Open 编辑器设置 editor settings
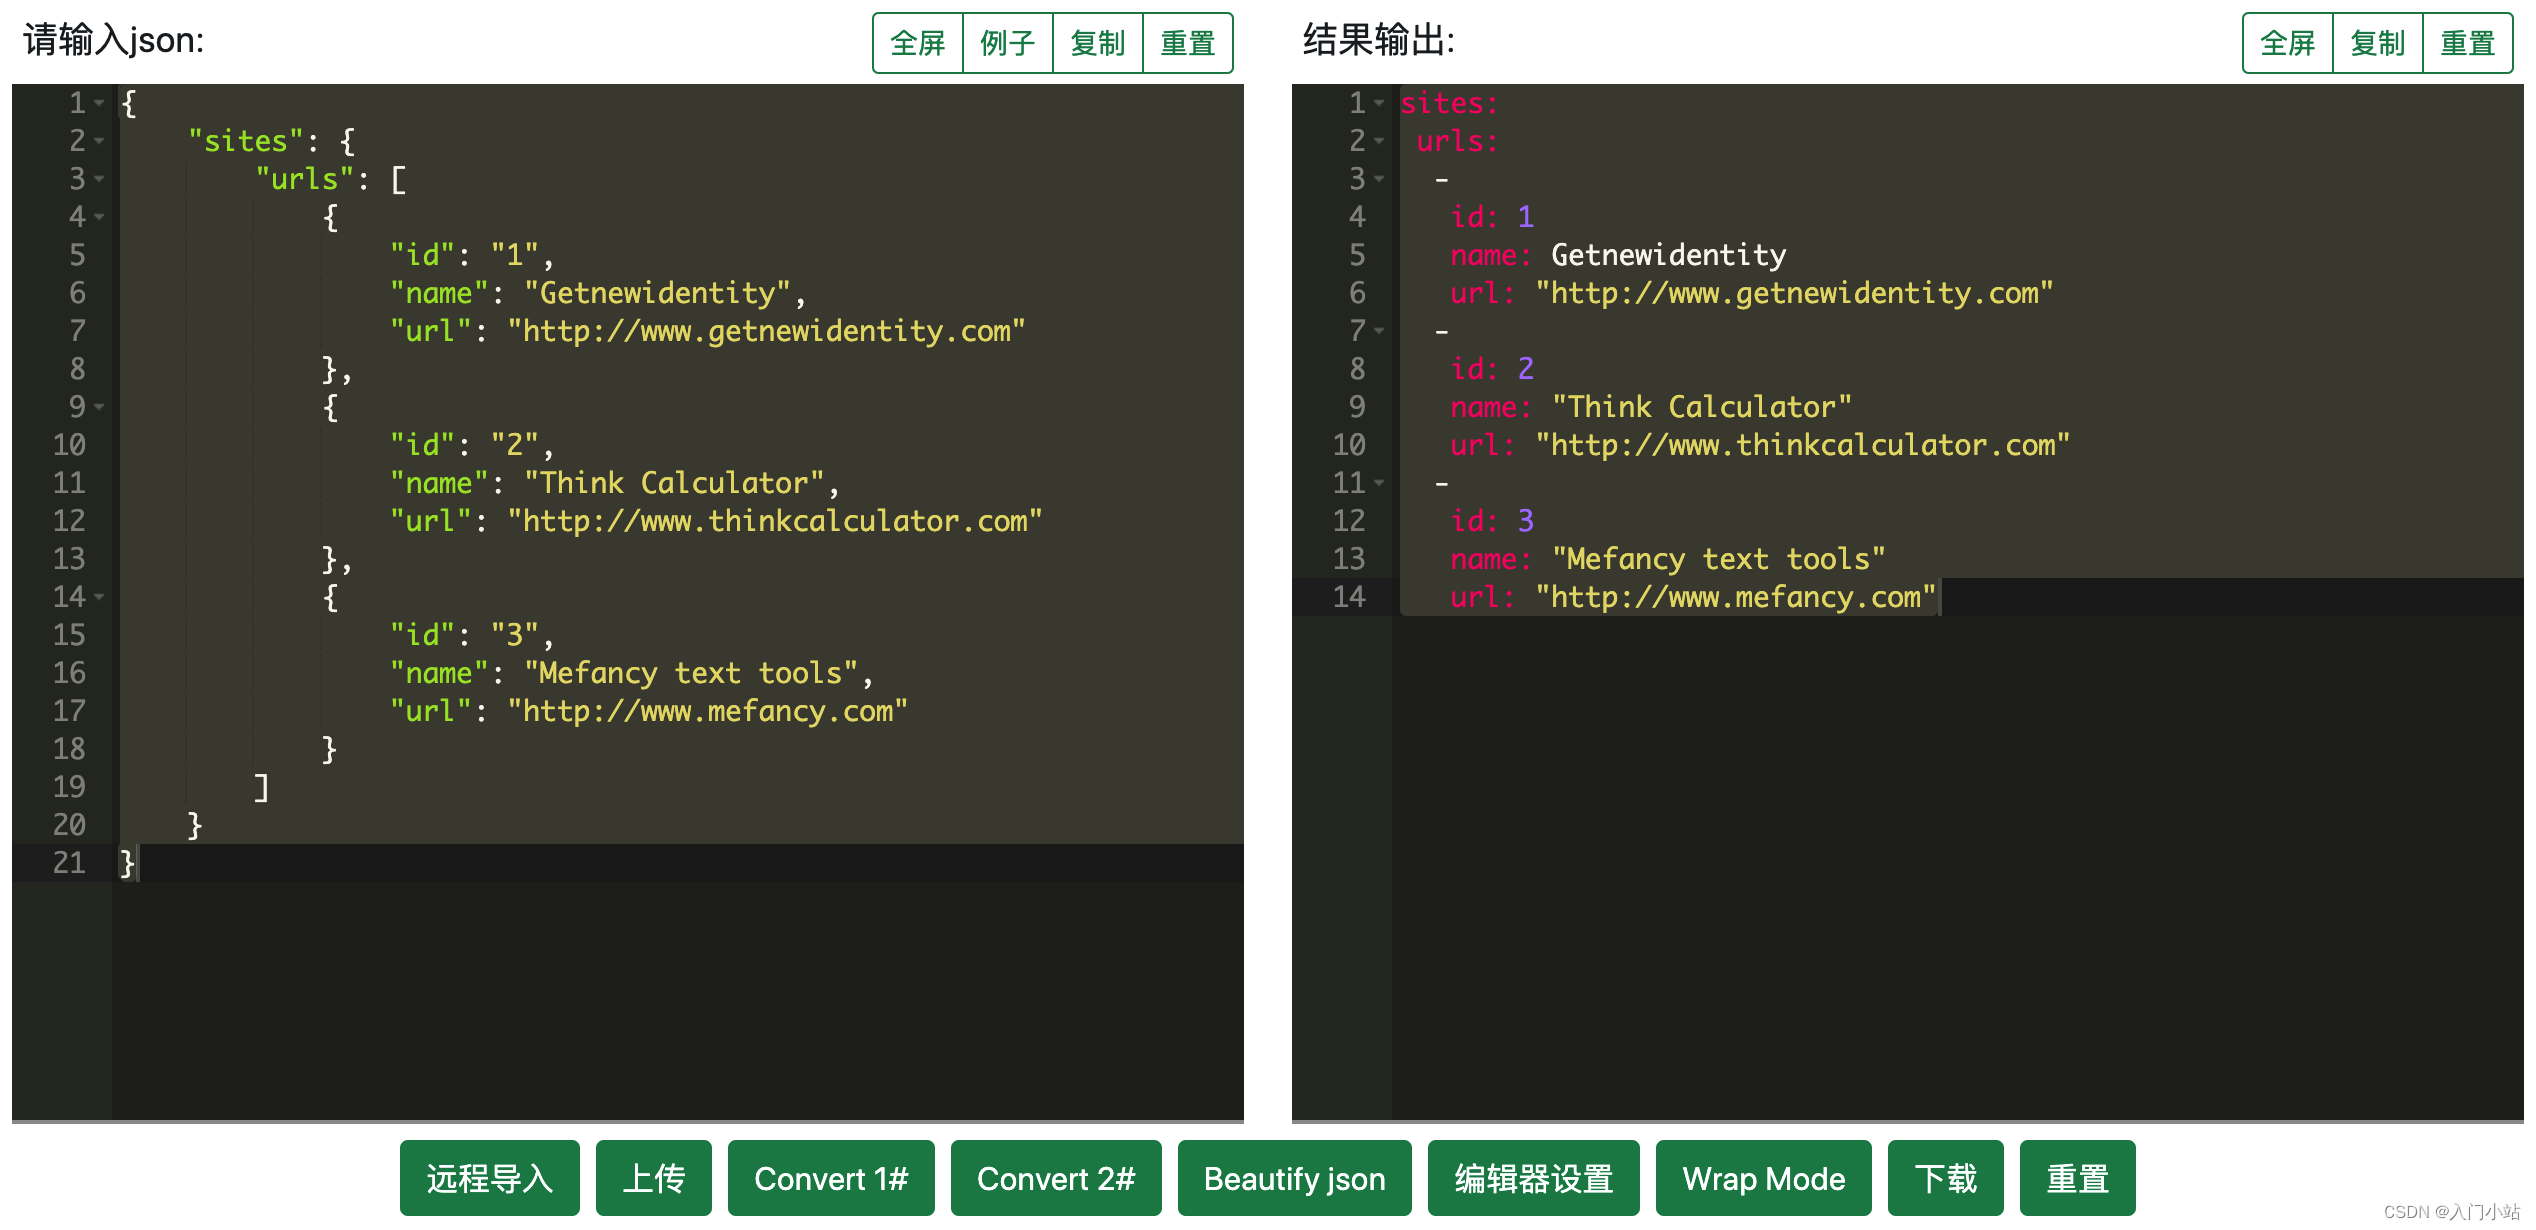The width and height of the screenshot is (2536, 1230). coord(1533,1178)
